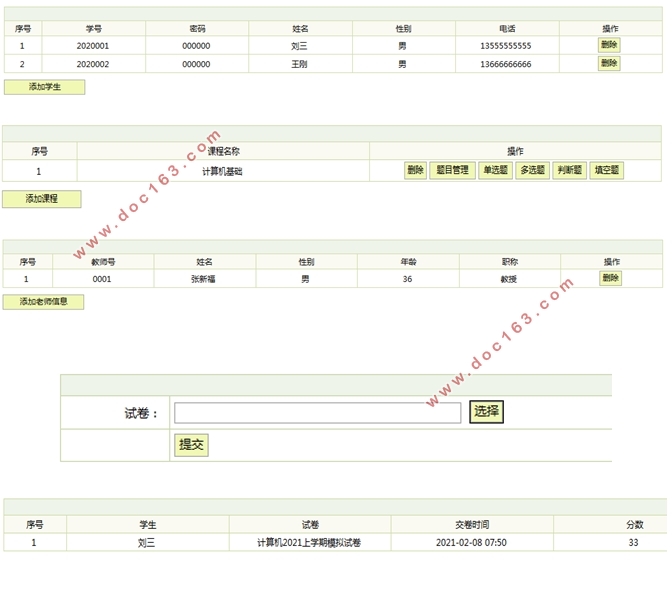Click teacher name 张新福

point(203,279)
